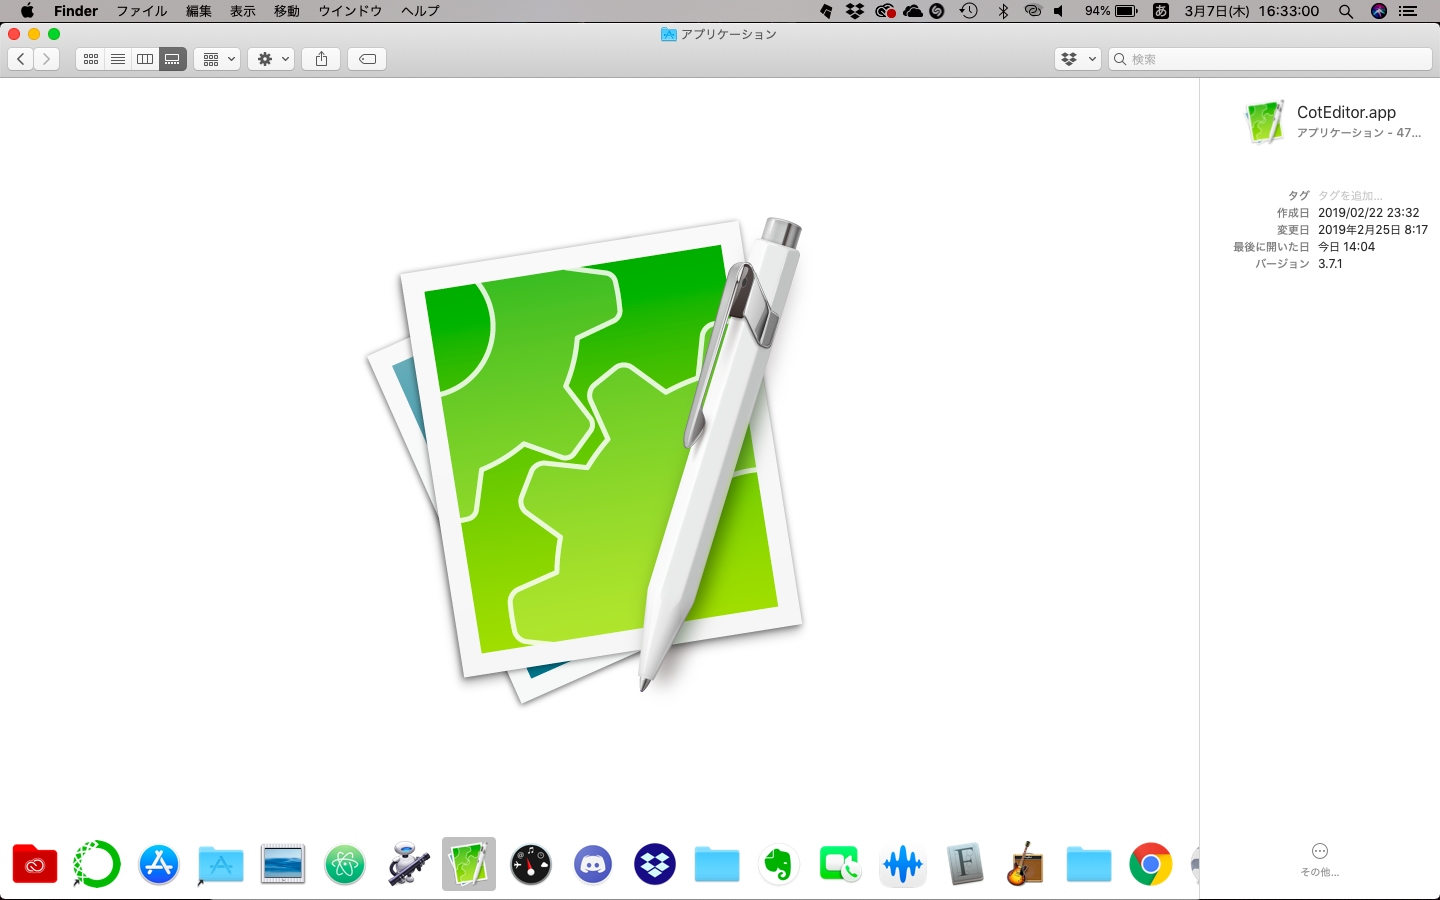This screenshot has height=900, width=1440.
Task: Click the last opened value 今日 14:04
Action: 1346,247
